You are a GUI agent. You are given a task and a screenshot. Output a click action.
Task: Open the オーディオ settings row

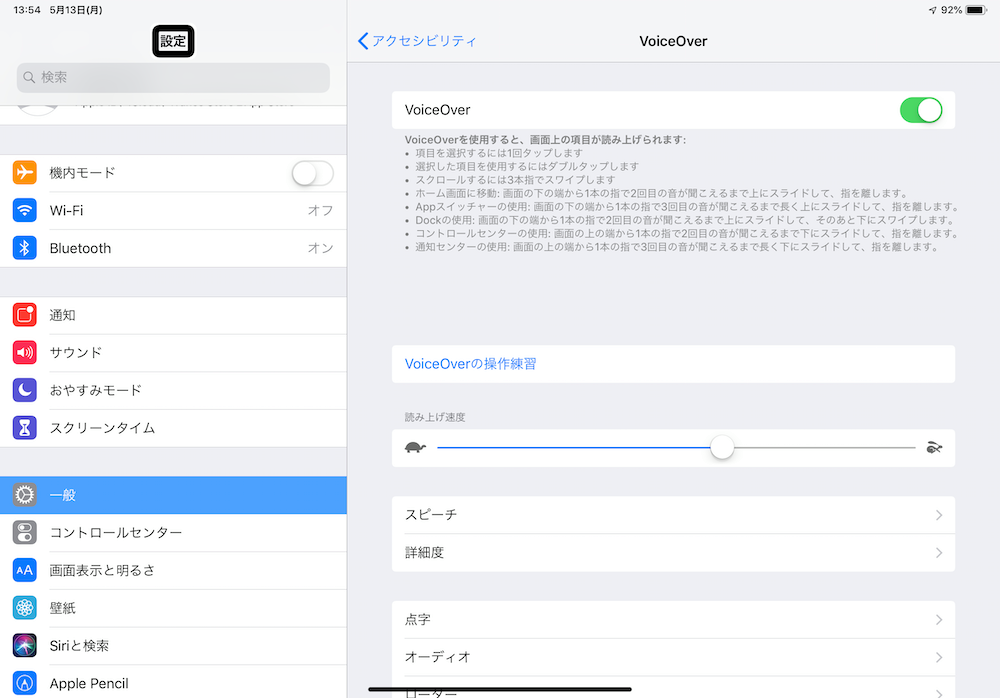[x=673, y=657]
